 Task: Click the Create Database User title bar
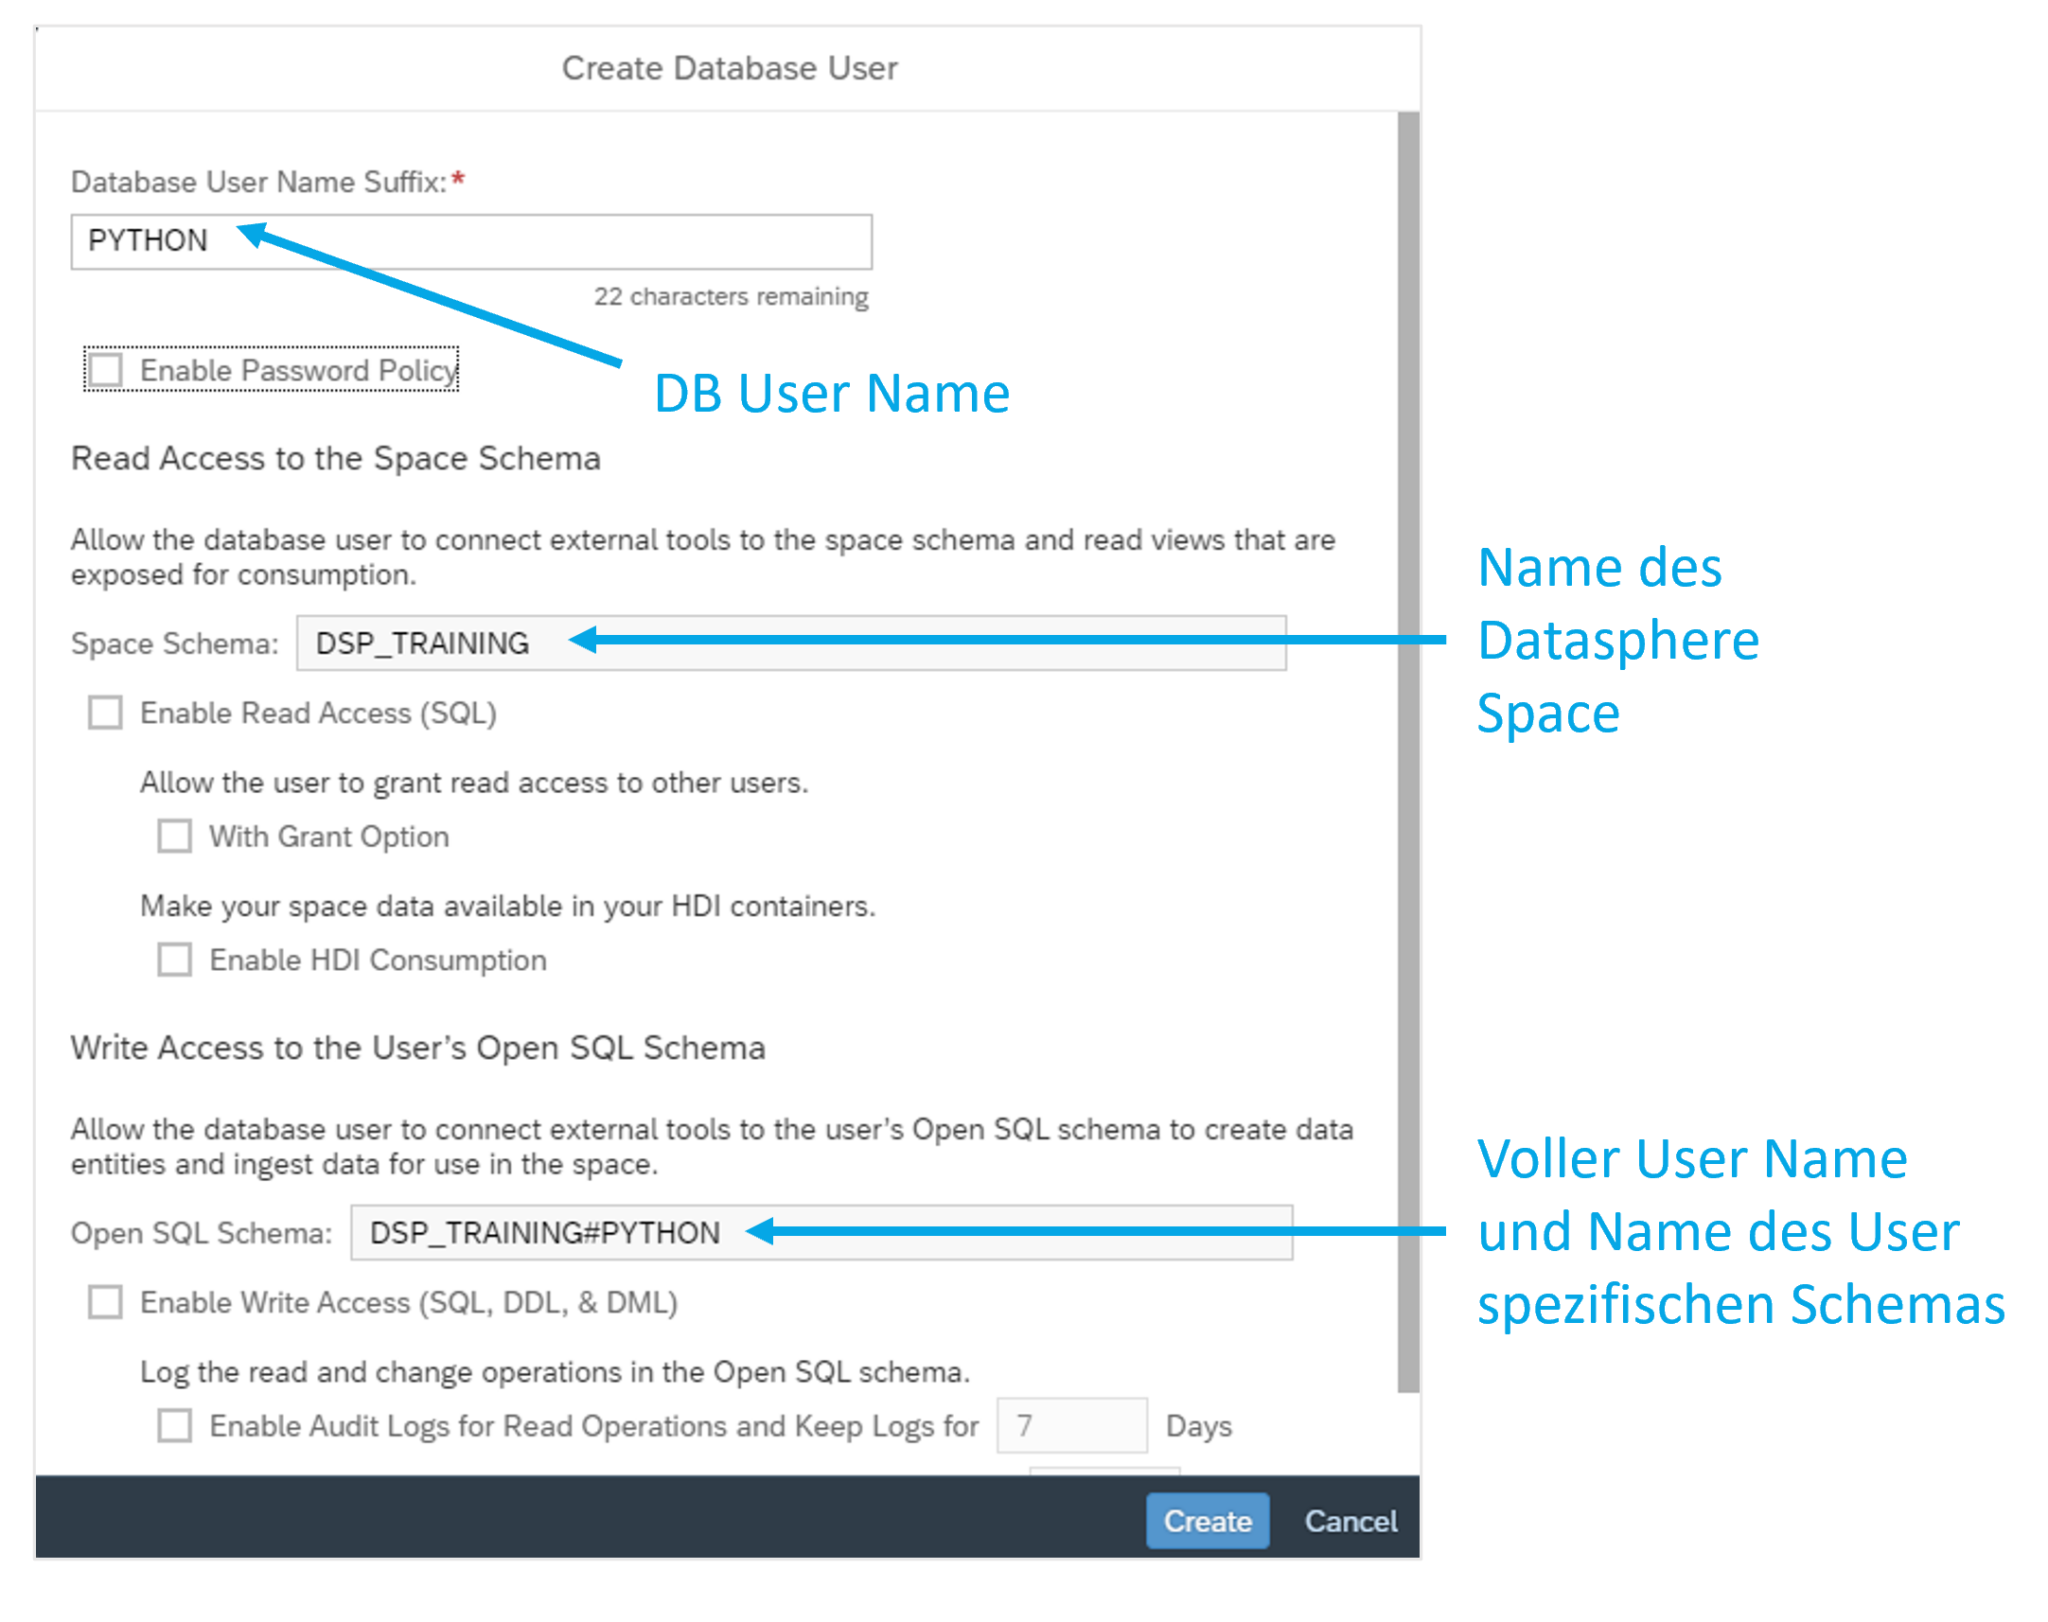coord(727,67)
